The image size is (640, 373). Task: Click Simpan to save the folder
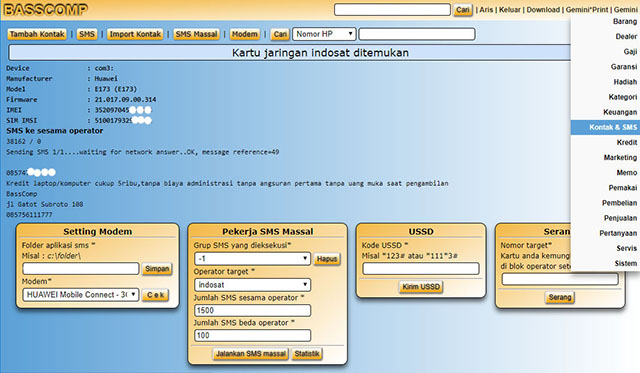(x=157, y=269)
